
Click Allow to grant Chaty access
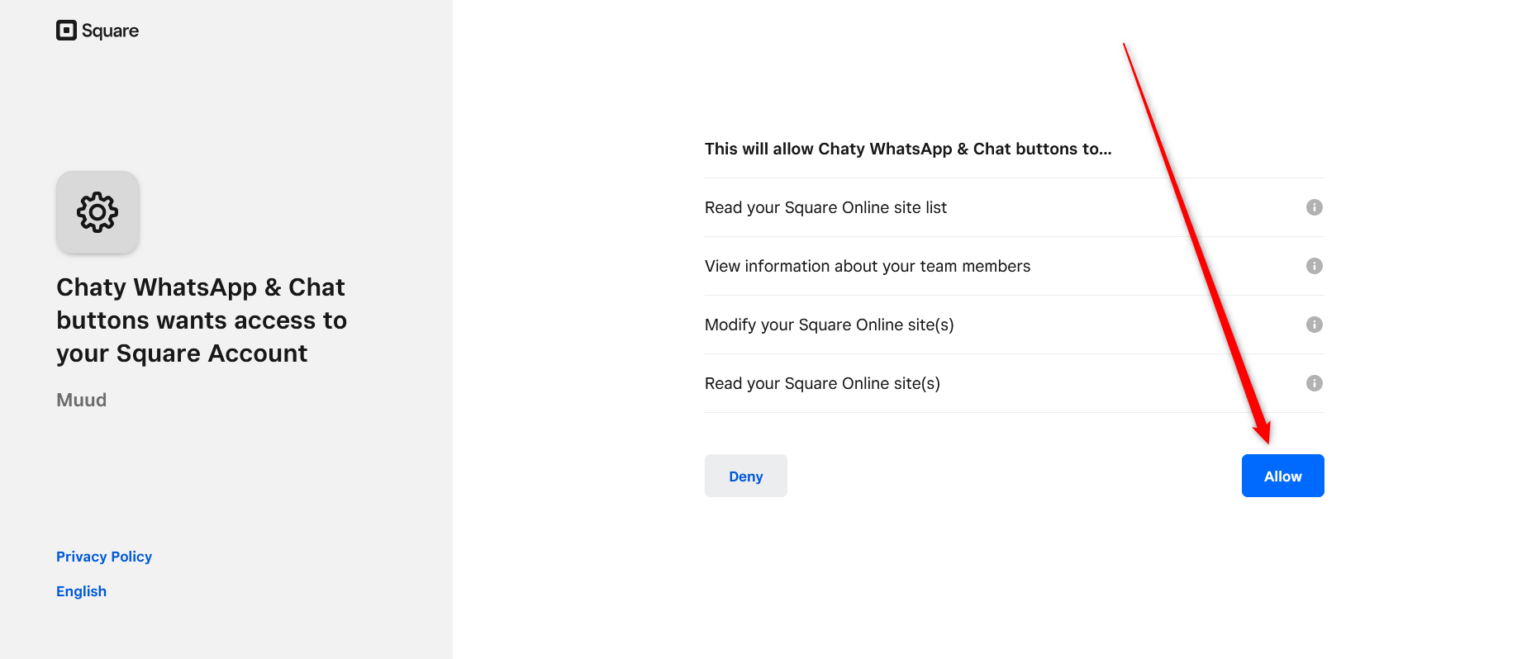tap(1283, 475)
